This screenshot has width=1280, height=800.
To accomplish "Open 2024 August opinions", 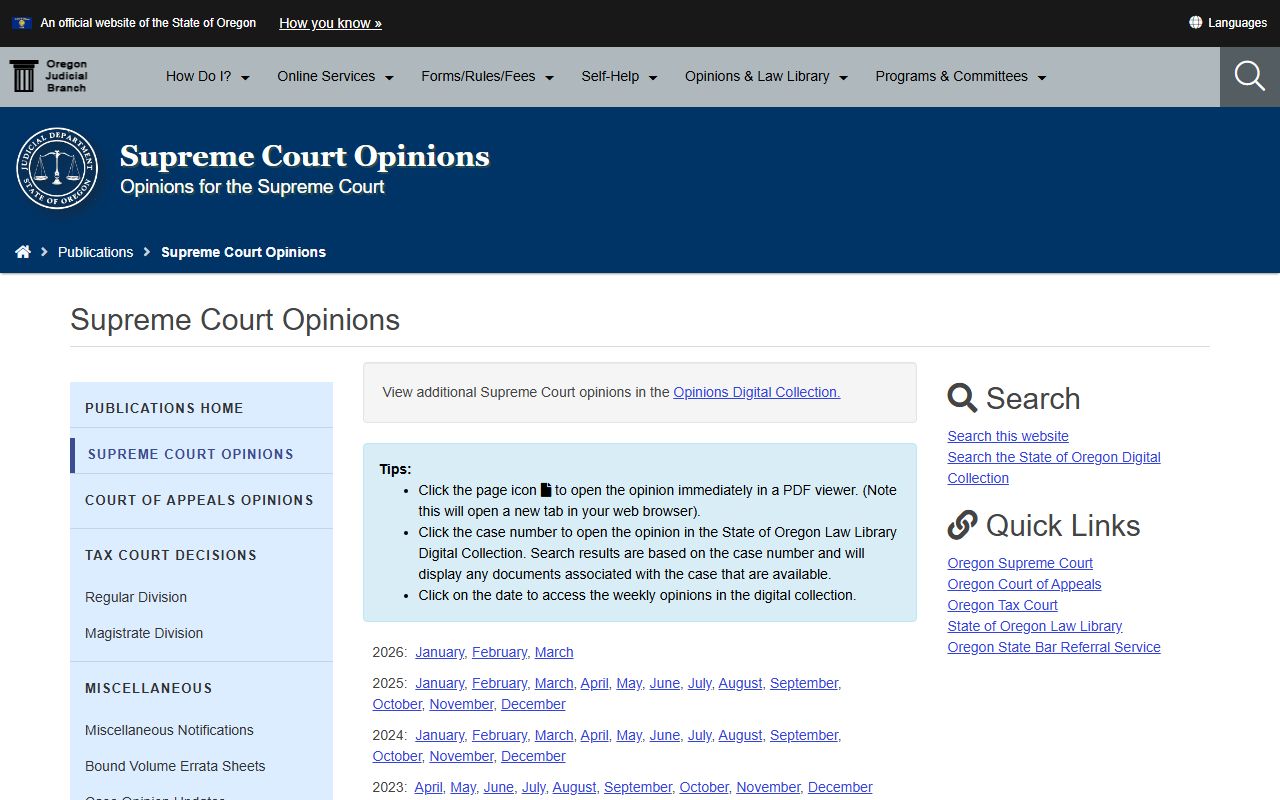I will 740,735.
